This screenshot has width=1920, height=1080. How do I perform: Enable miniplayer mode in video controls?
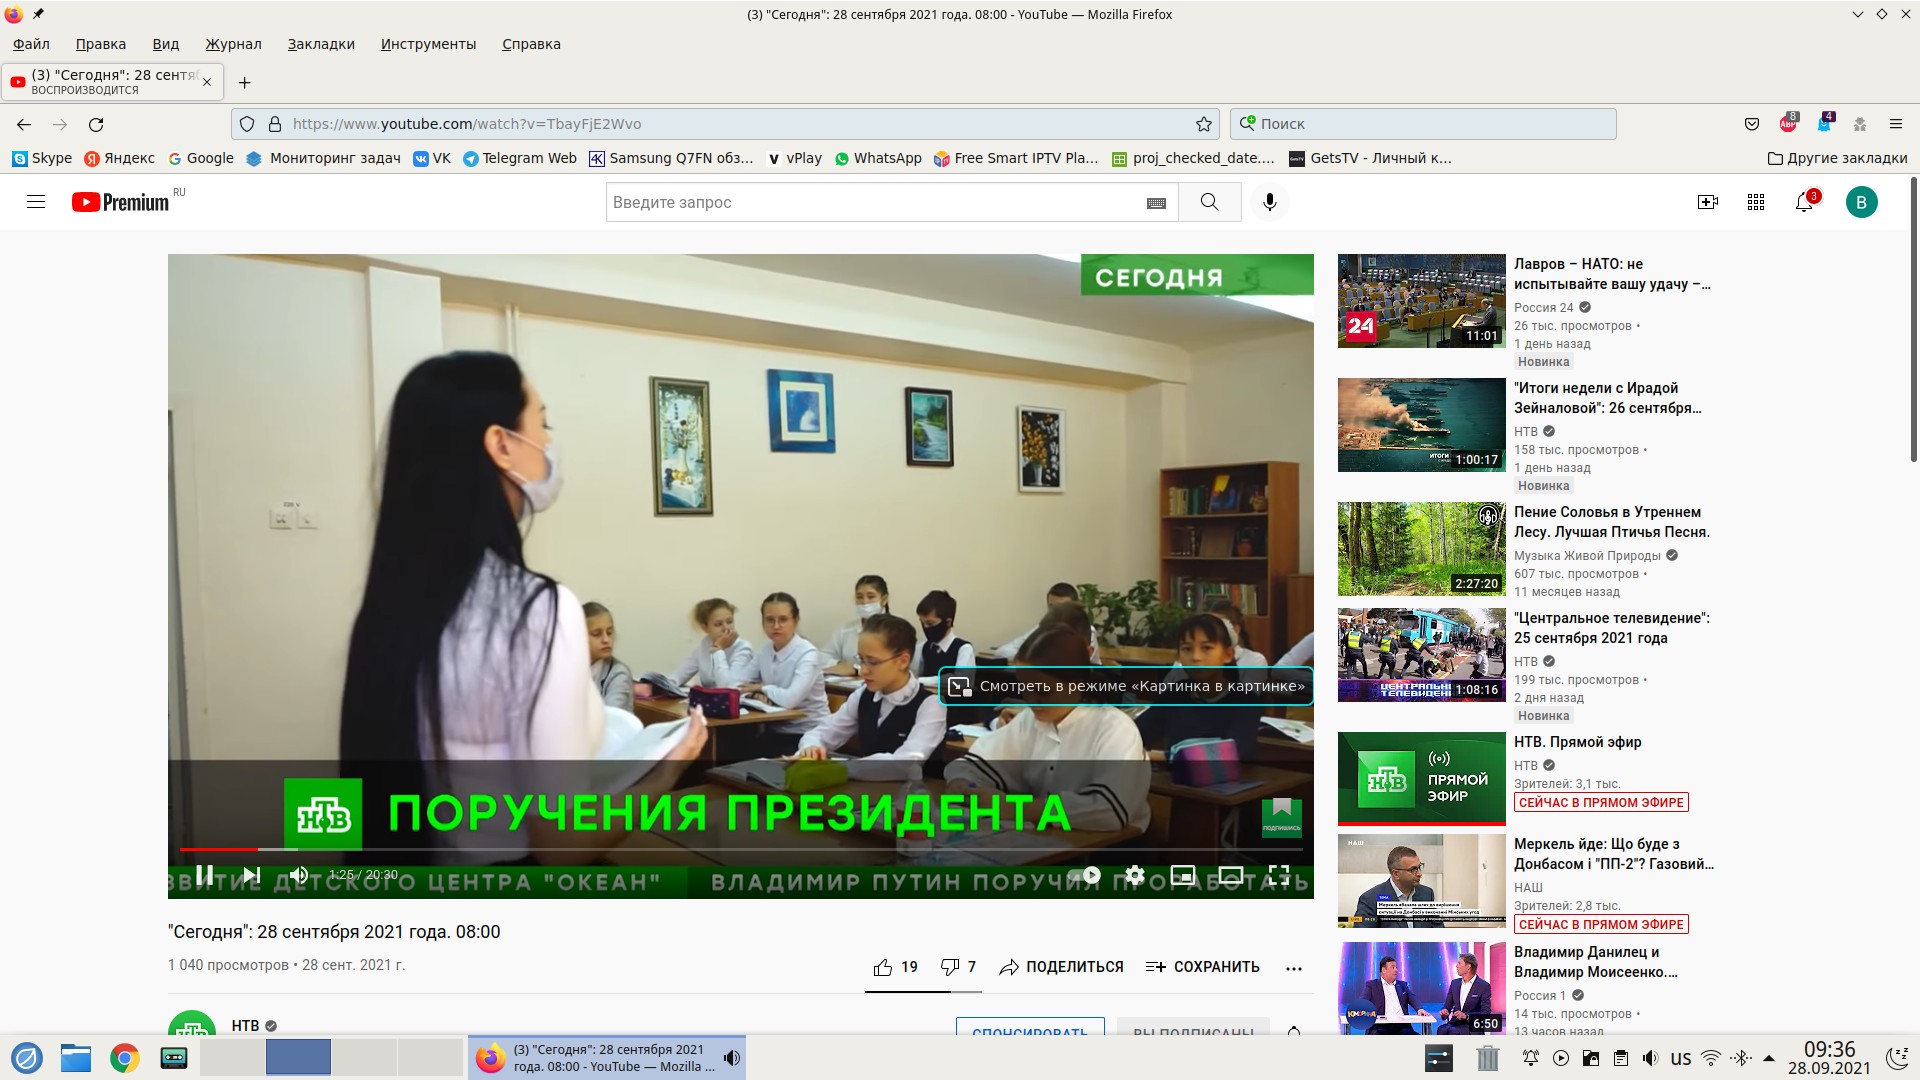pos(1182,875)
